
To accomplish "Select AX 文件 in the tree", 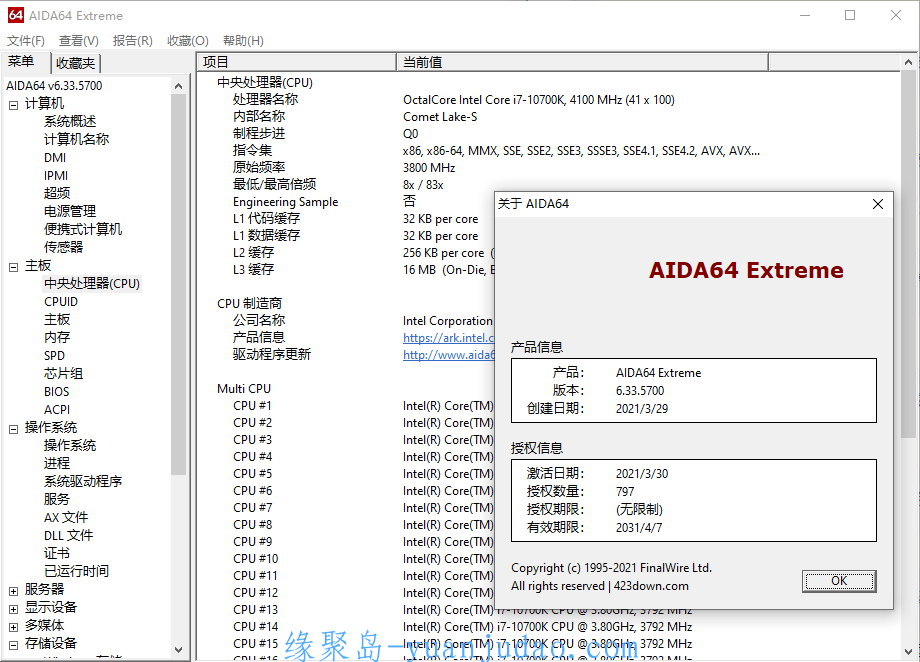I will point(66,518).
